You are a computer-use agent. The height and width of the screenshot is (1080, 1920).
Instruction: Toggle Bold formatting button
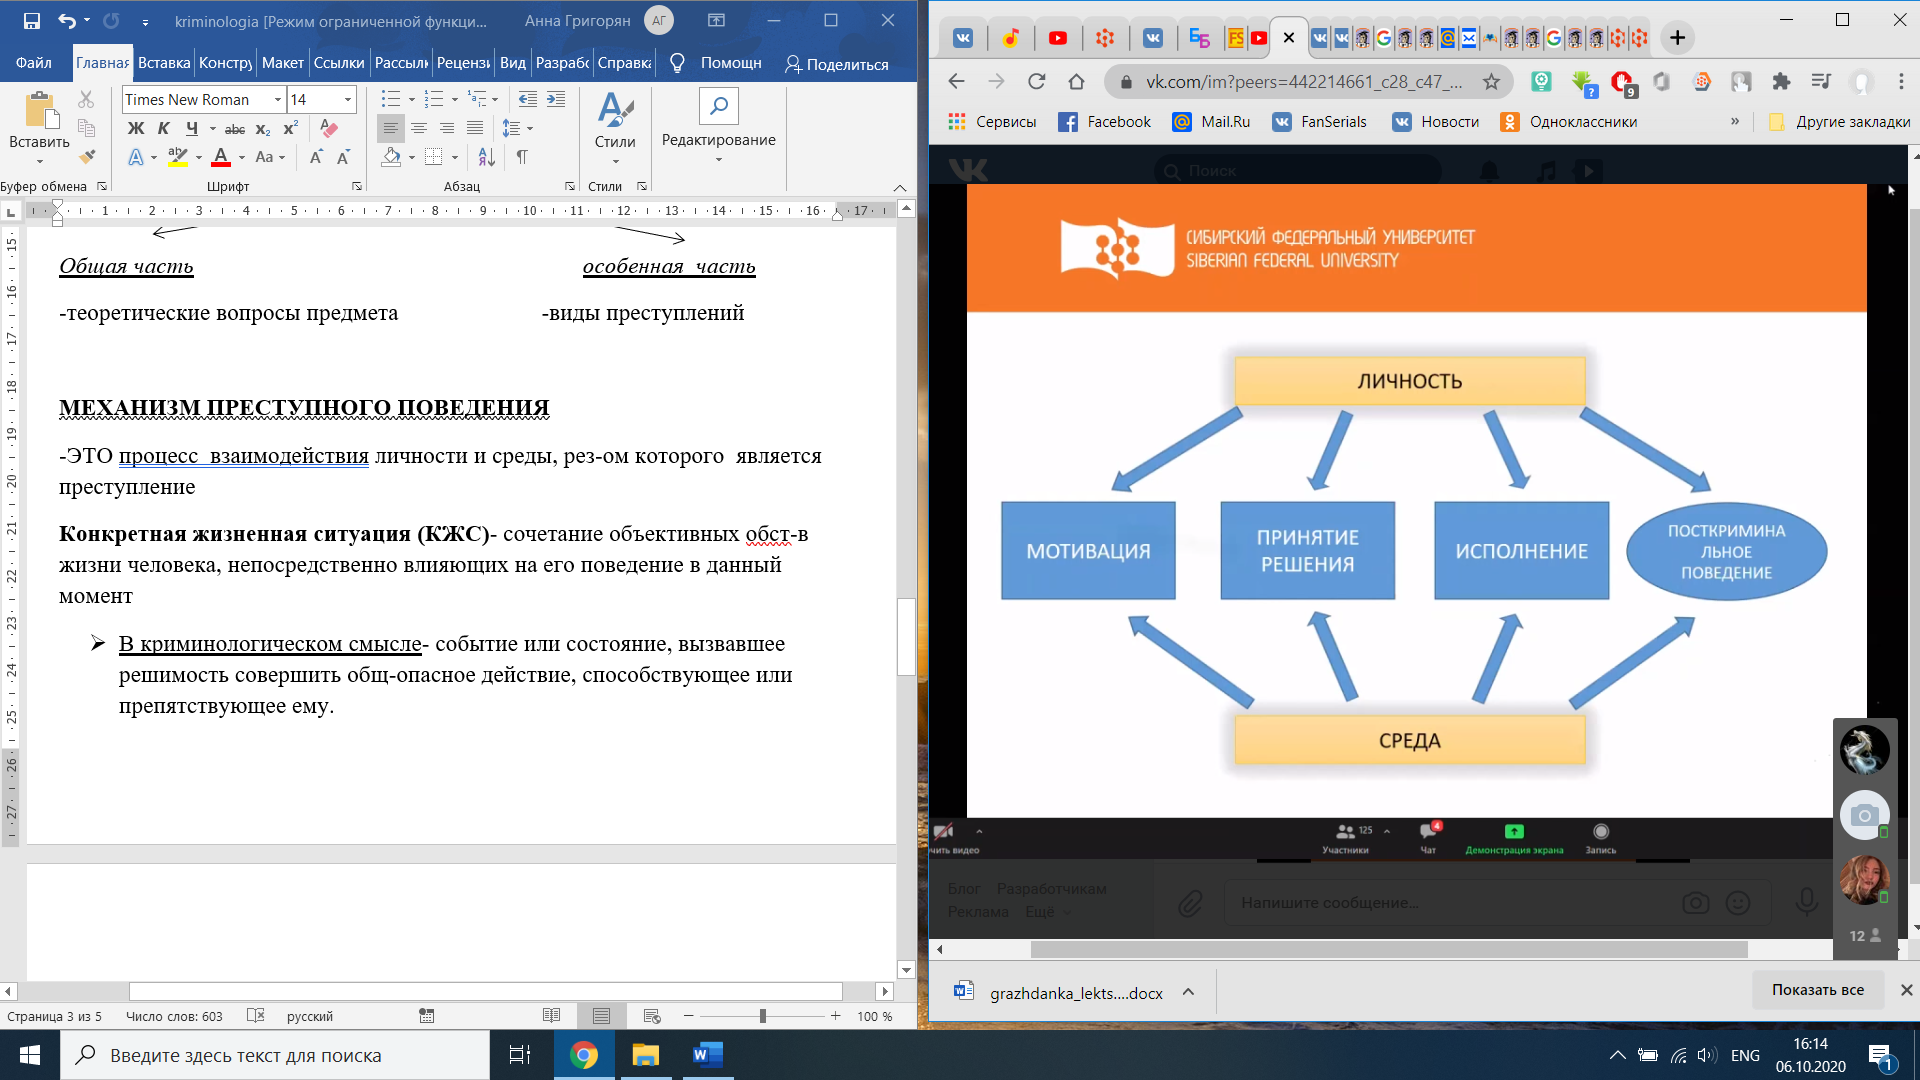136,128
